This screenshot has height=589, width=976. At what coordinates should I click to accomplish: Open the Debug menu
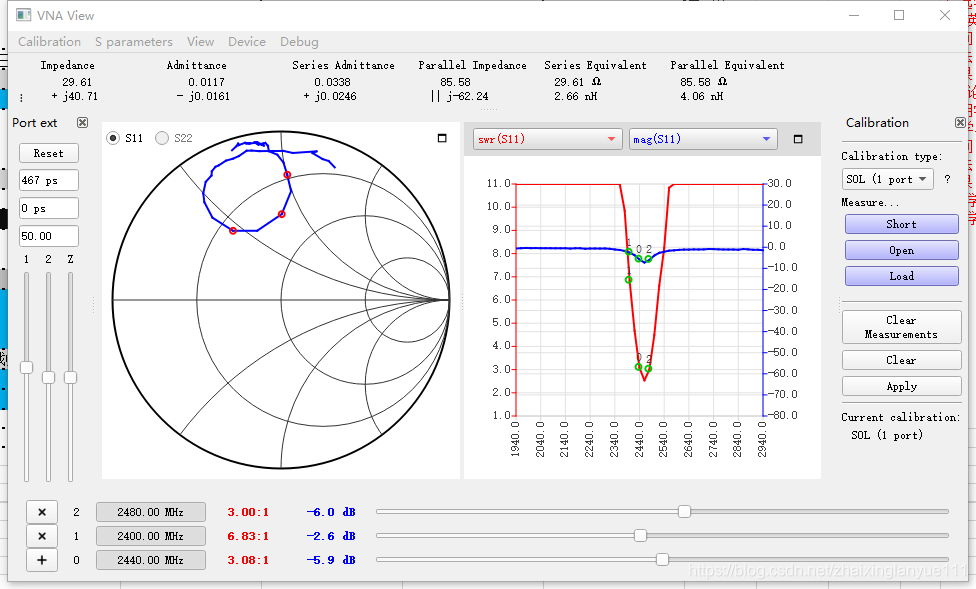point(299,42)
